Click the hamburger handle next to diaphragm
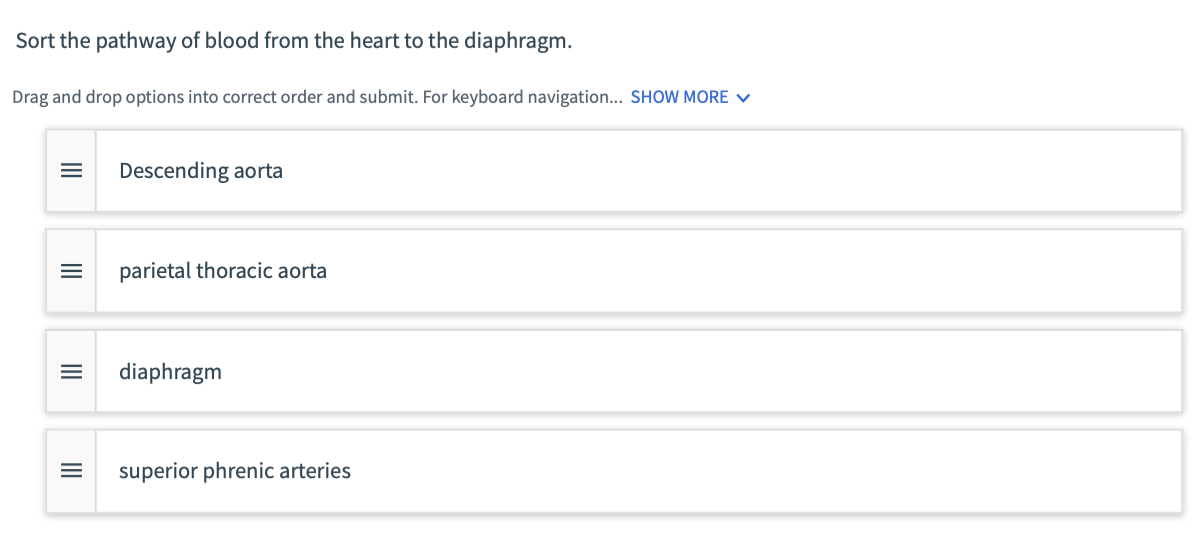Viewport: 1195px width, 533px height. 70,372
